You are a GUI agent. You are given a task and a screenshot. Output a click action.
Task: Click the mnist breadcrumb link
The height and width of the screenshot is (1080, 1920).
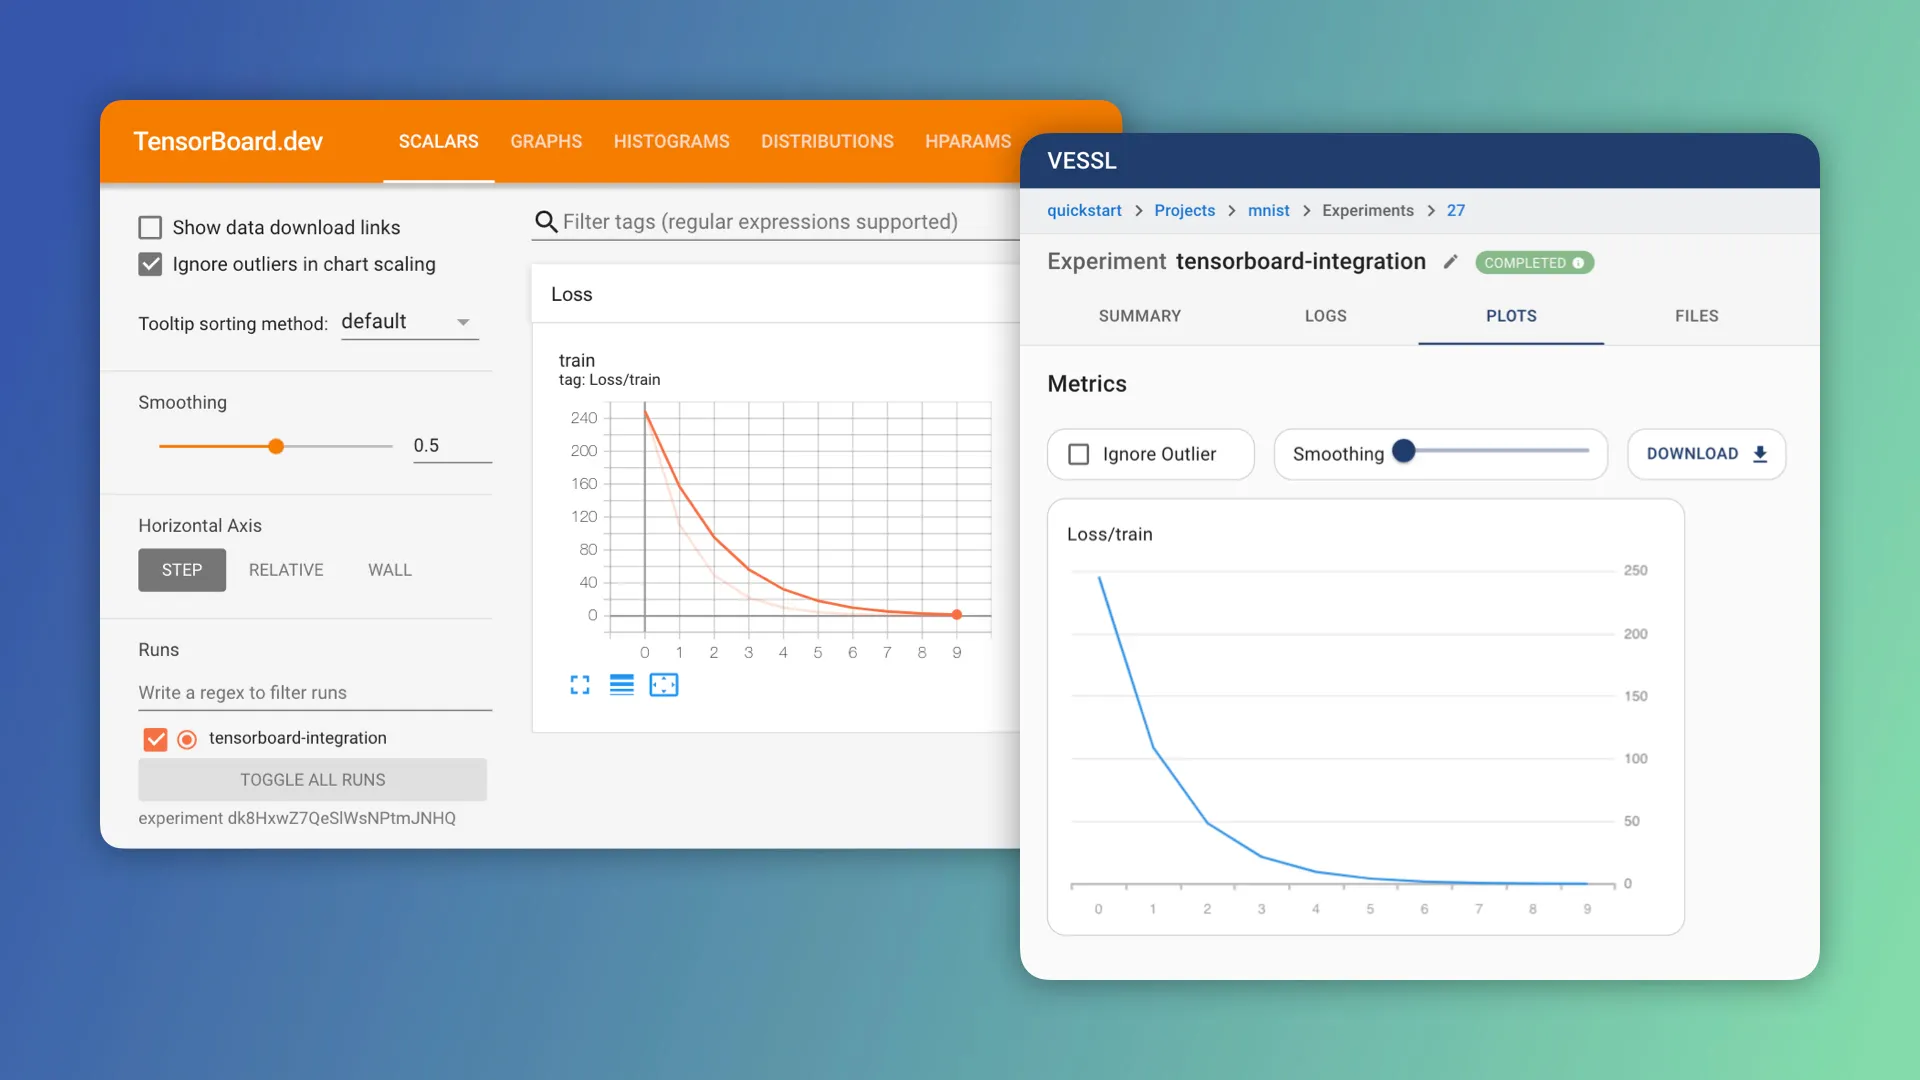pyautogui.click(x=1268, y=211)
